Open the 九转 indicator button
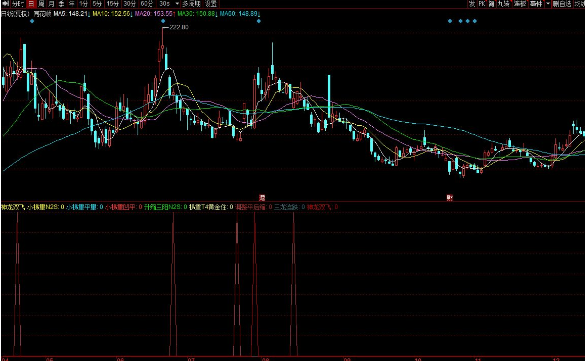The width and height of the screenshot is (585, 361). click(x=503, y=4)
